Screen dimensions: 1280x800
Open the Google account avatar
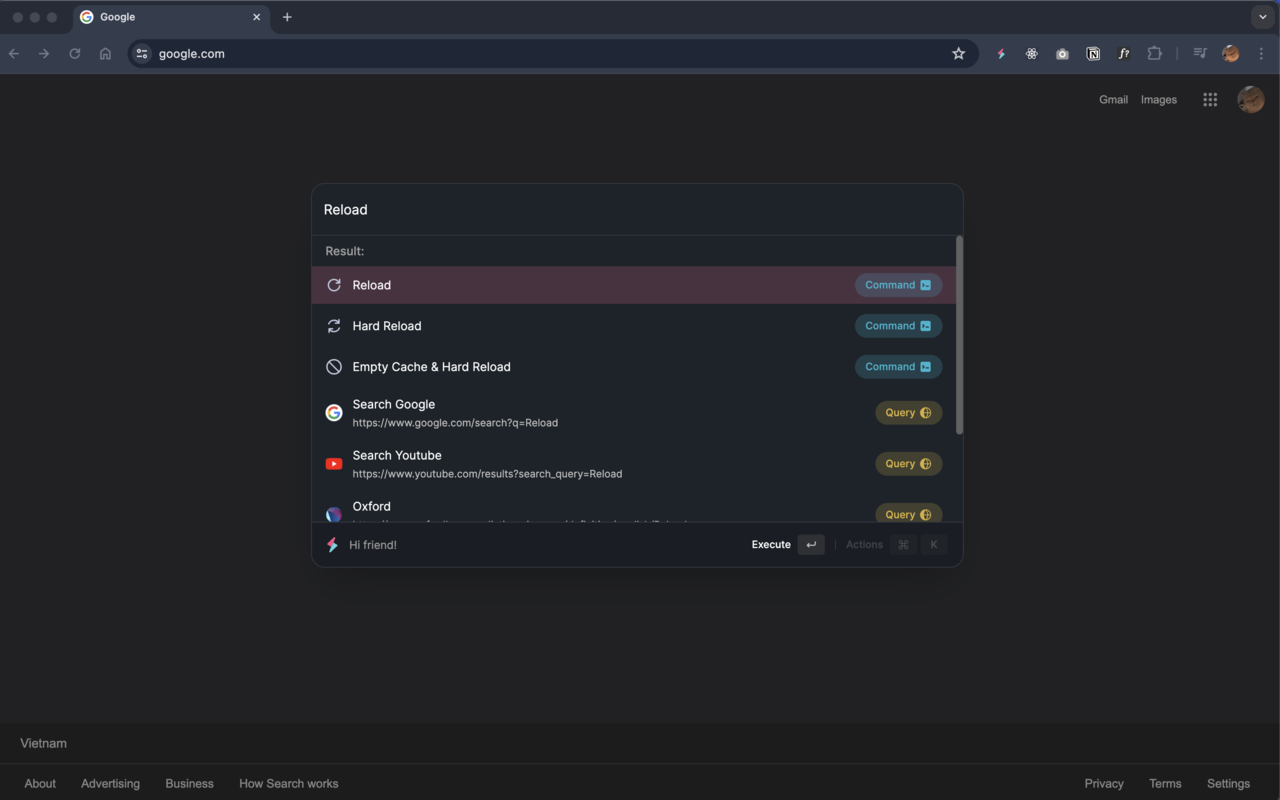coord(1250,99)
